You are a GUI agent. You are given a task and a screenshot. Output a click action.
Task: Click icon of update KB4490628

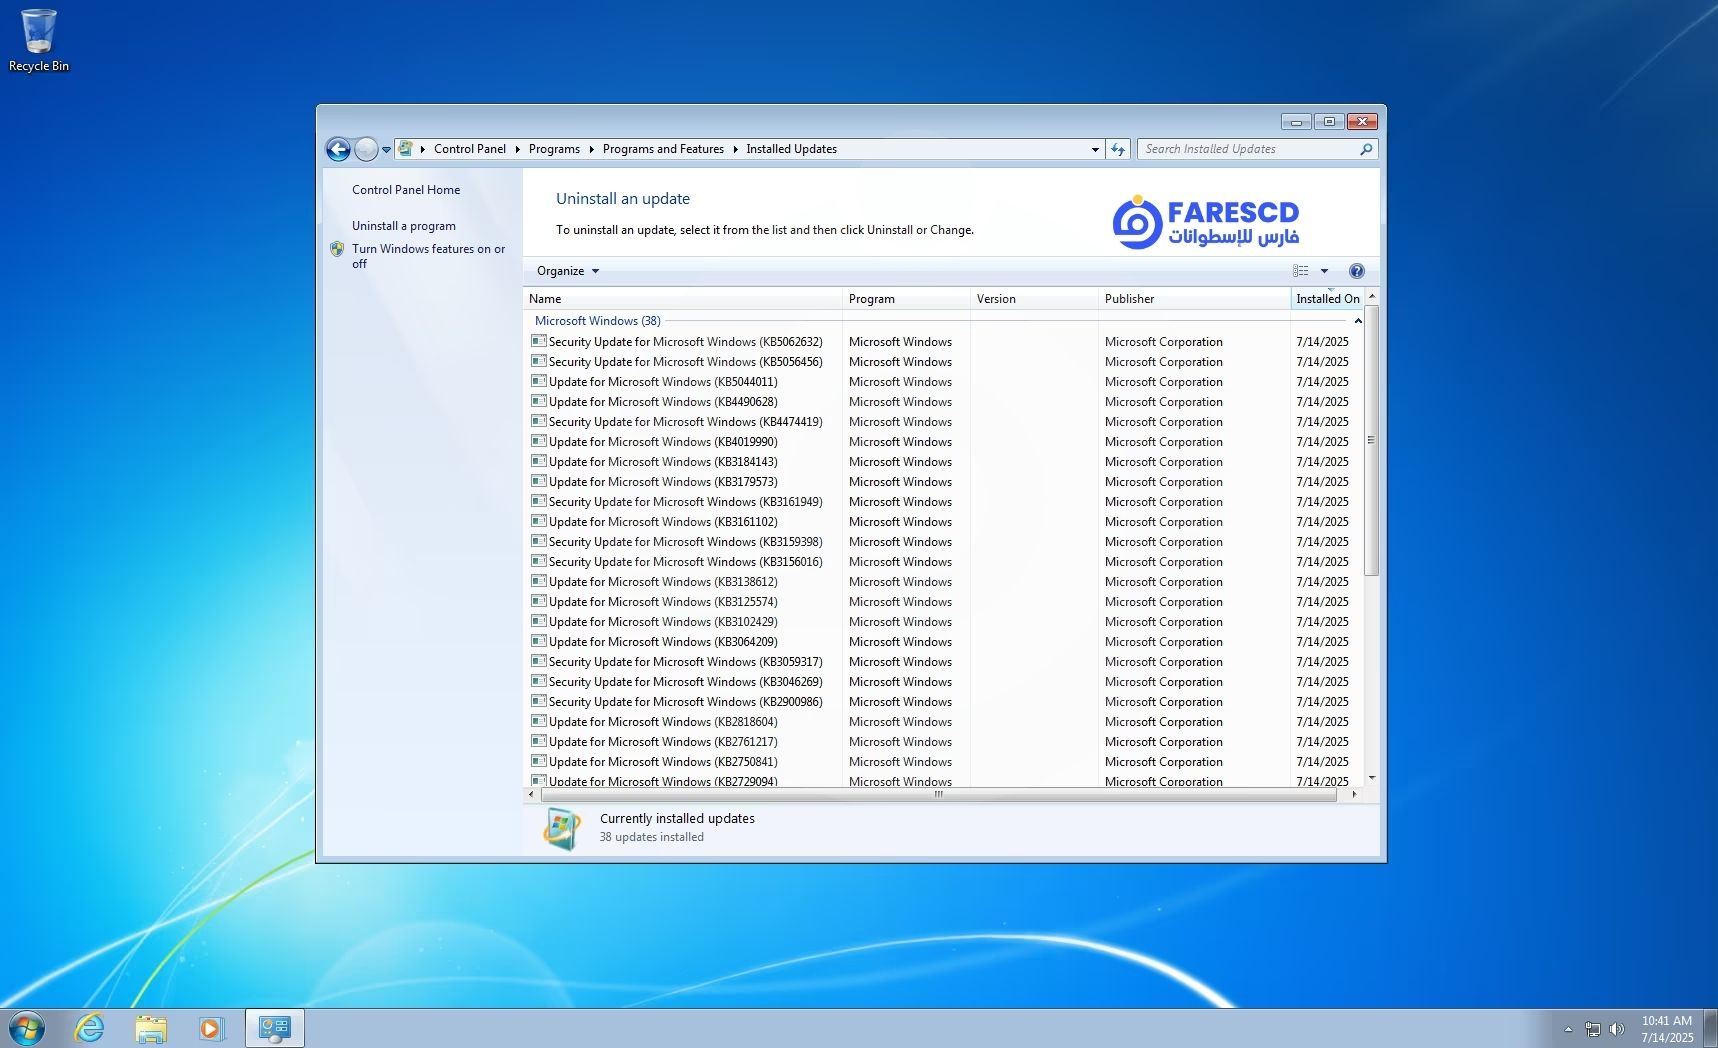click(539, 401)
